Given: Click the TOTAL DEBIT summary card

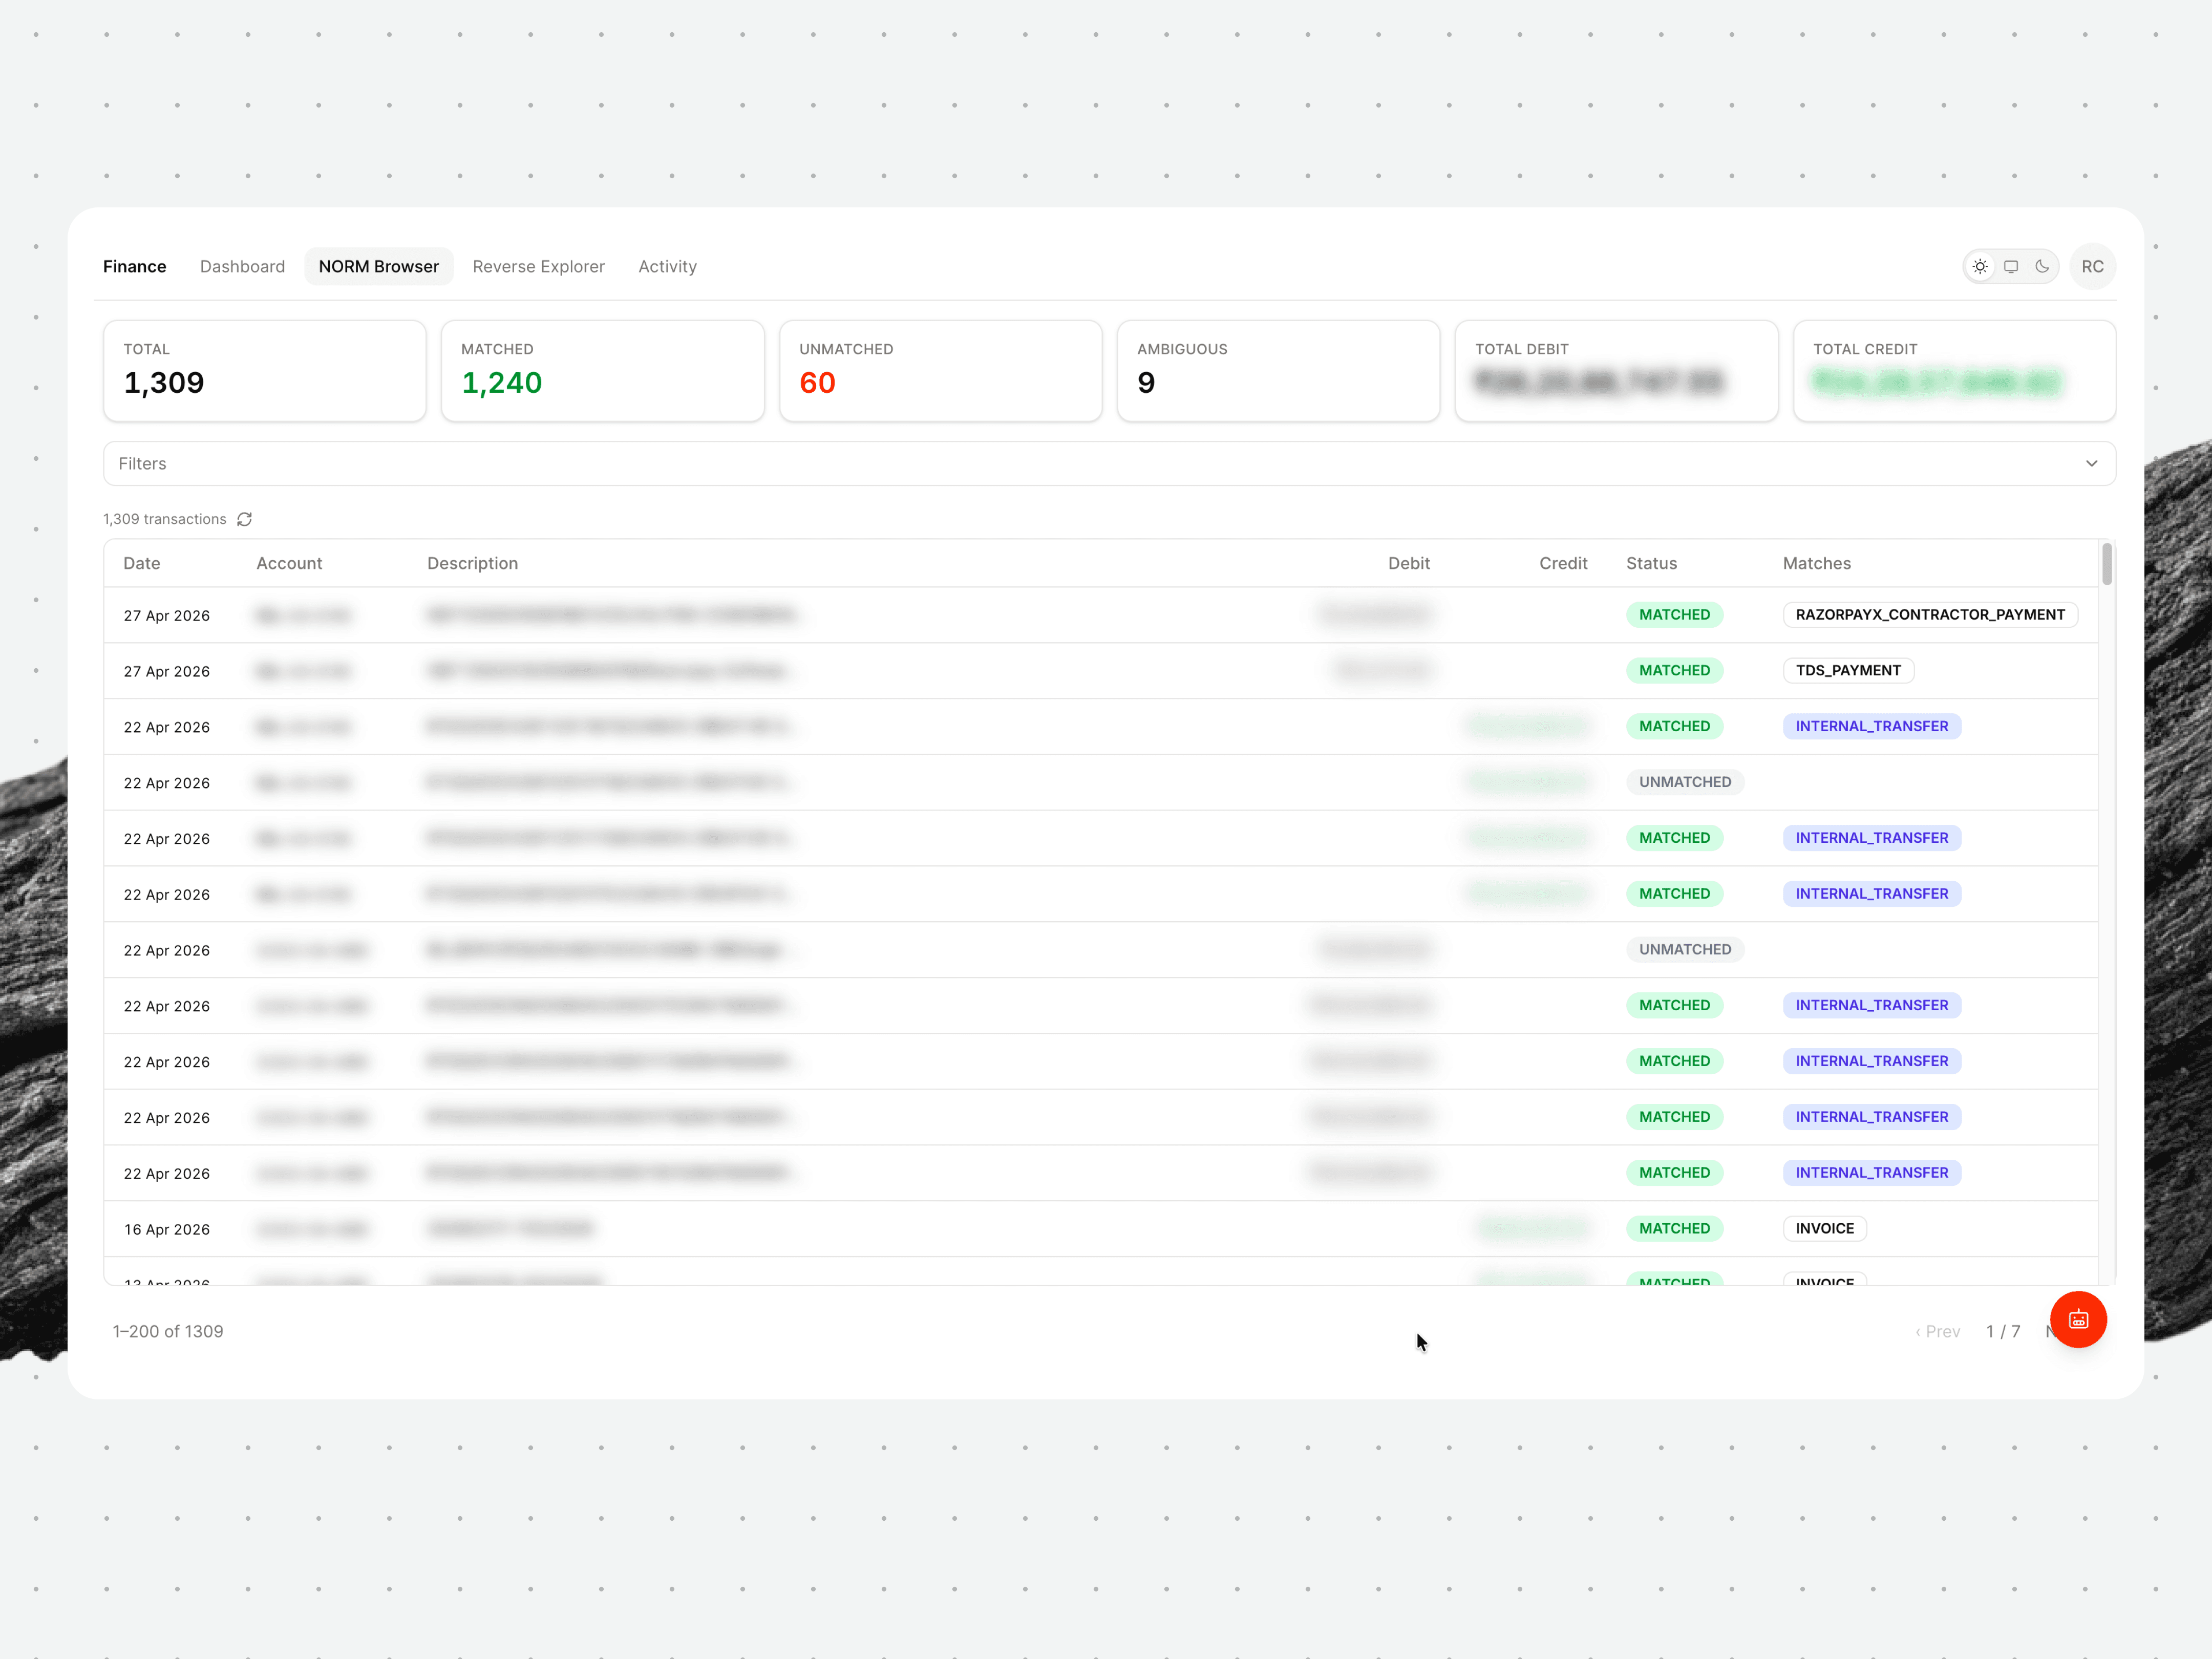Looking at the screenshot, I should coord(1616,371).
